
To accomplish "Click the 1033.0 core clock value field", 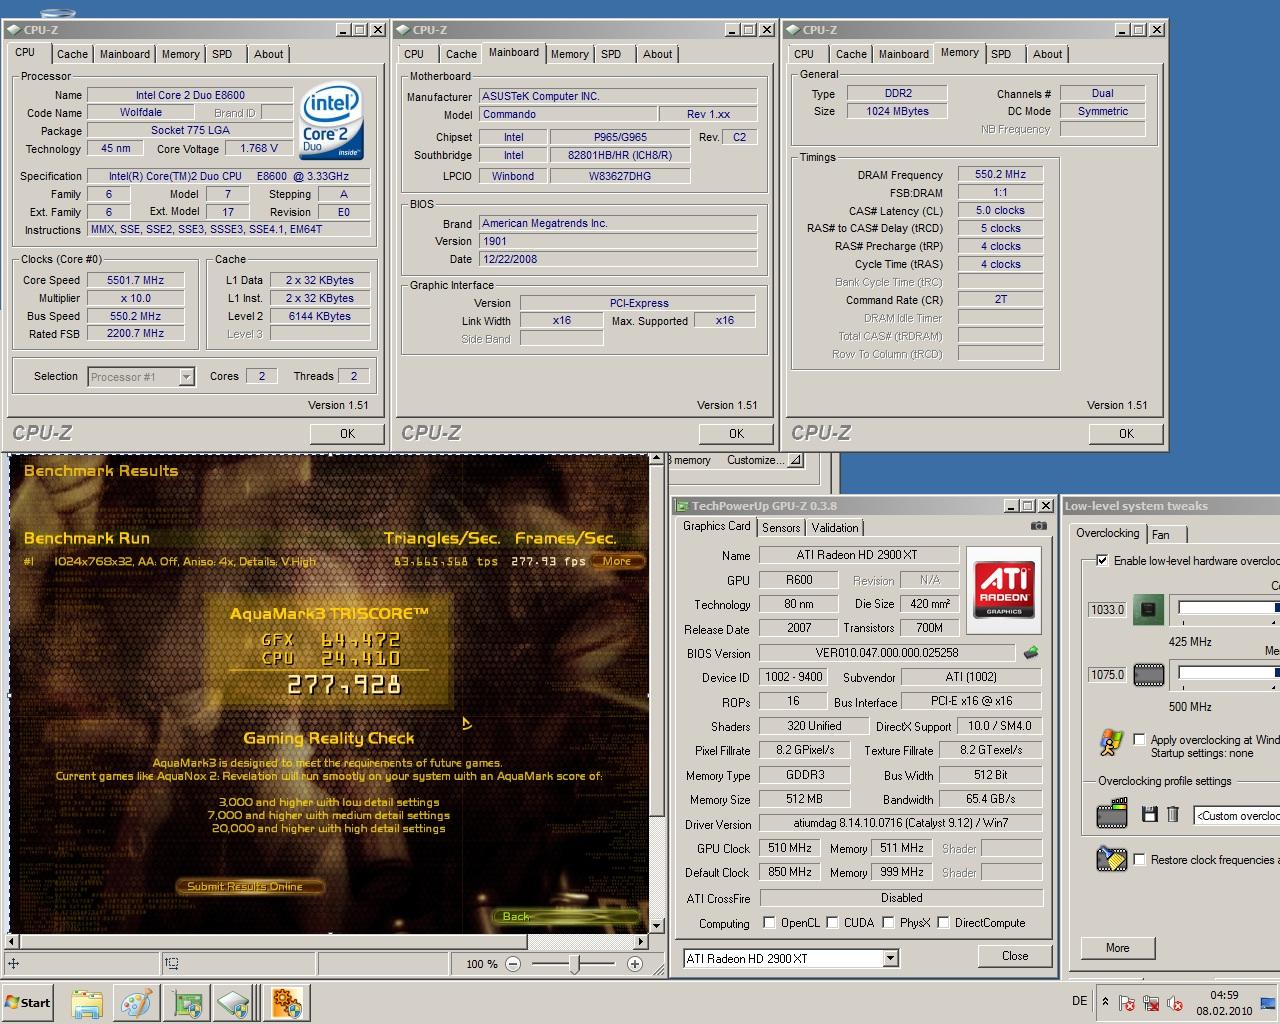I will click(1107, 609).
